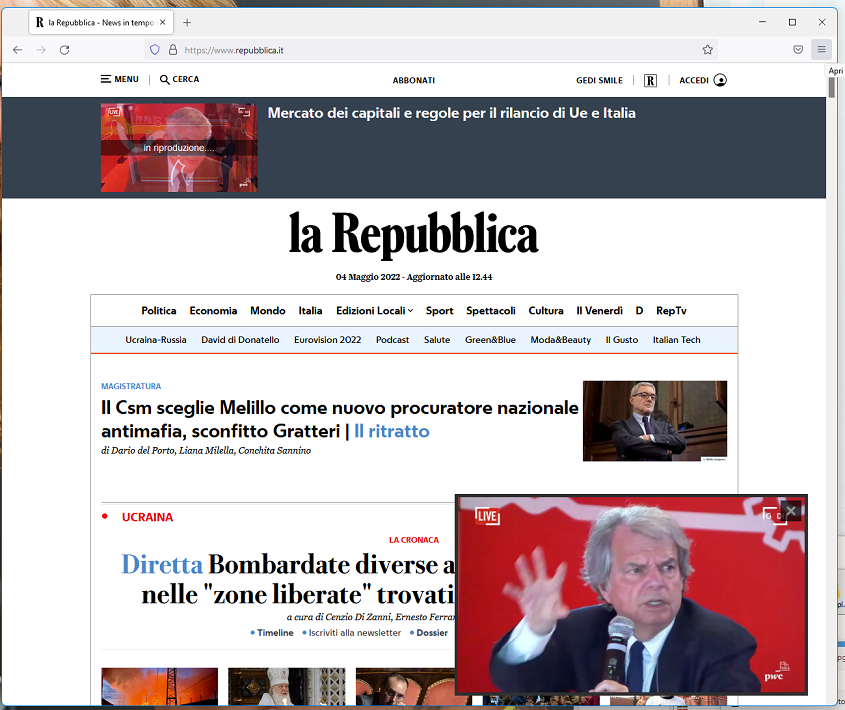Viewport: 845px width, 710px height.
Task: Close the floating live video player
Action: (791, 511)
